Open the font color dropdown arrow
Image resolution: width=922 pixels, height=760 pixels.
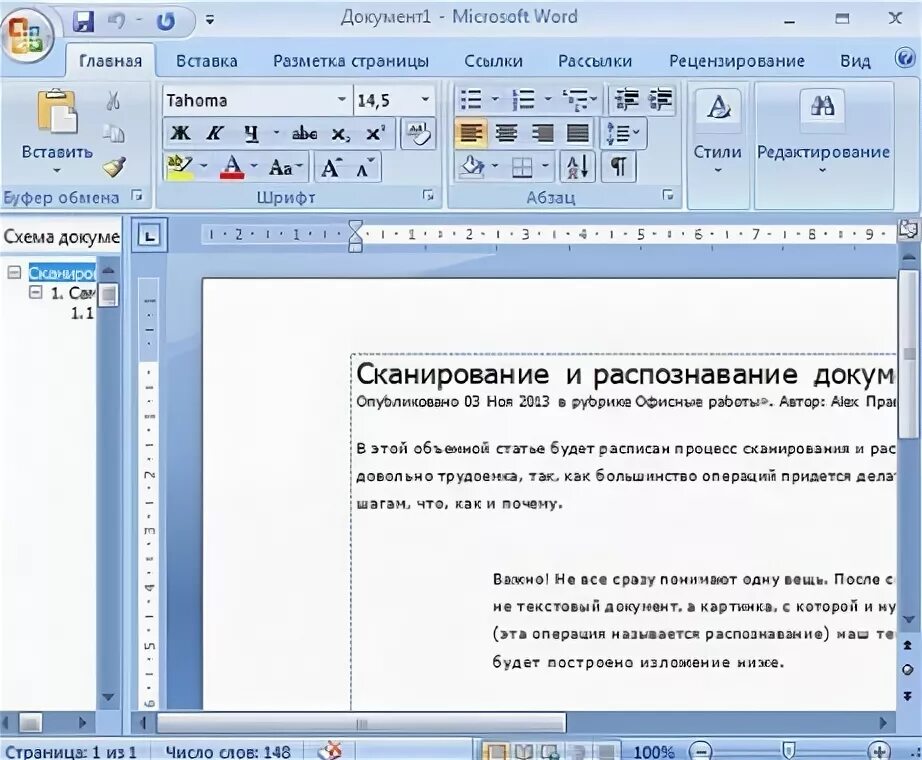point(254,167)
